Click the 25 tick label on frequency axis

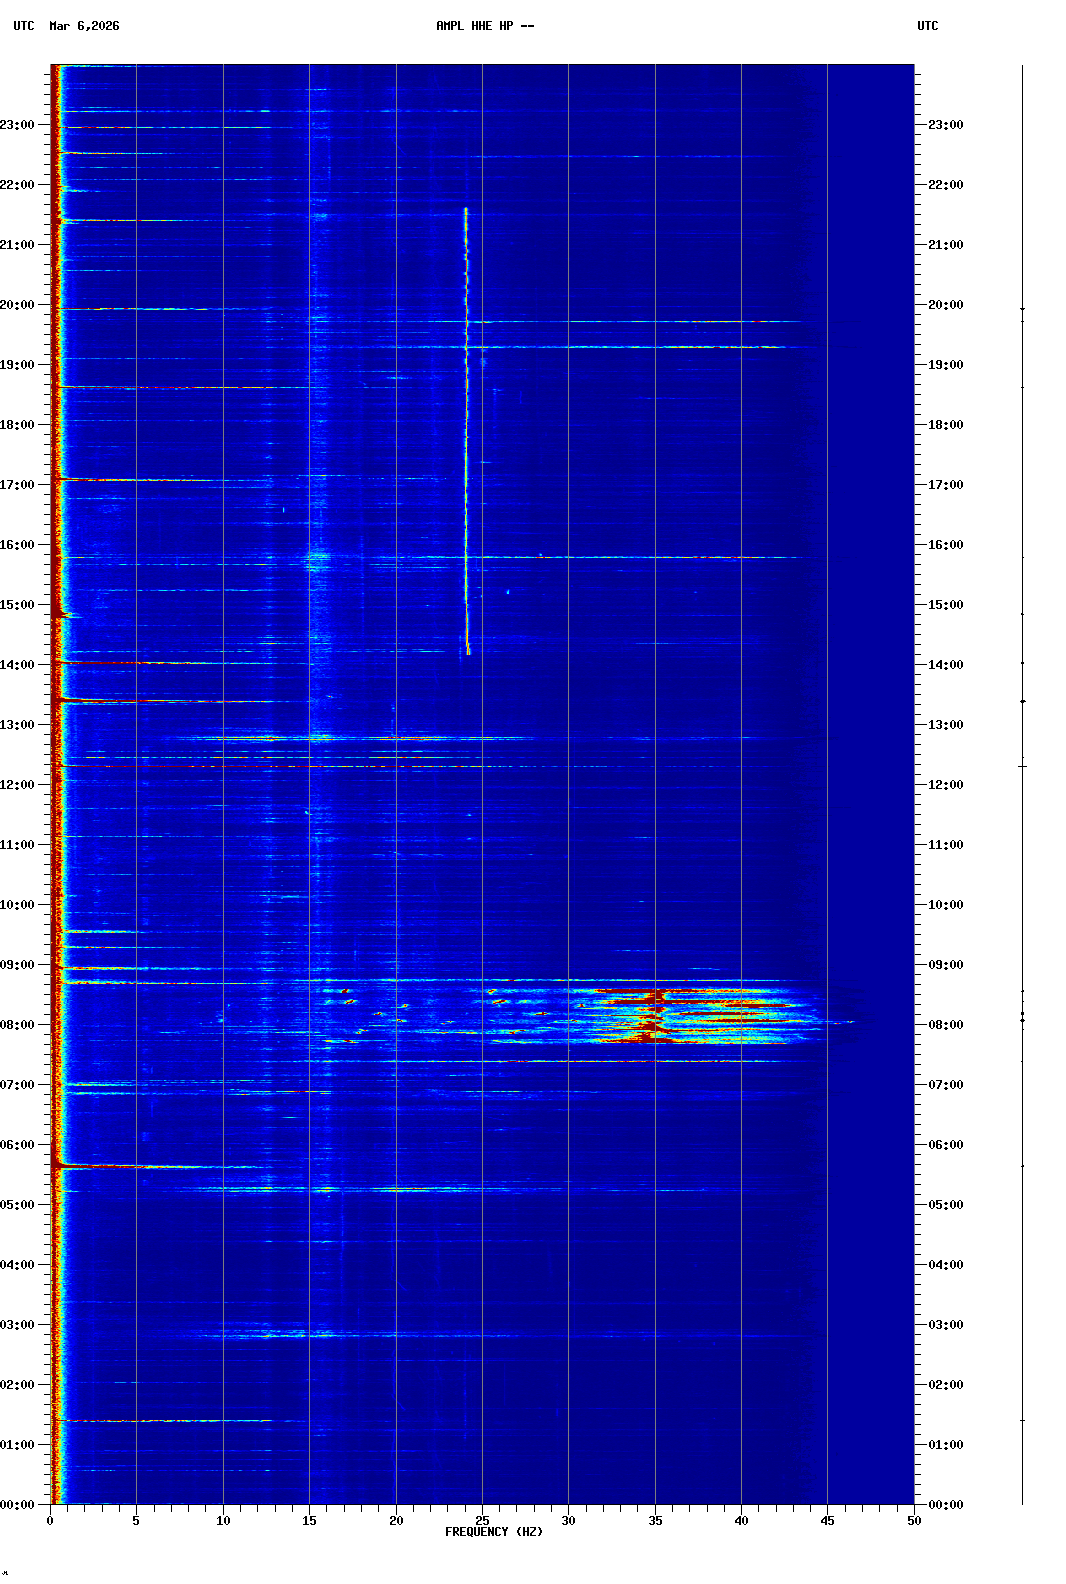click(x=482, y=1520)
